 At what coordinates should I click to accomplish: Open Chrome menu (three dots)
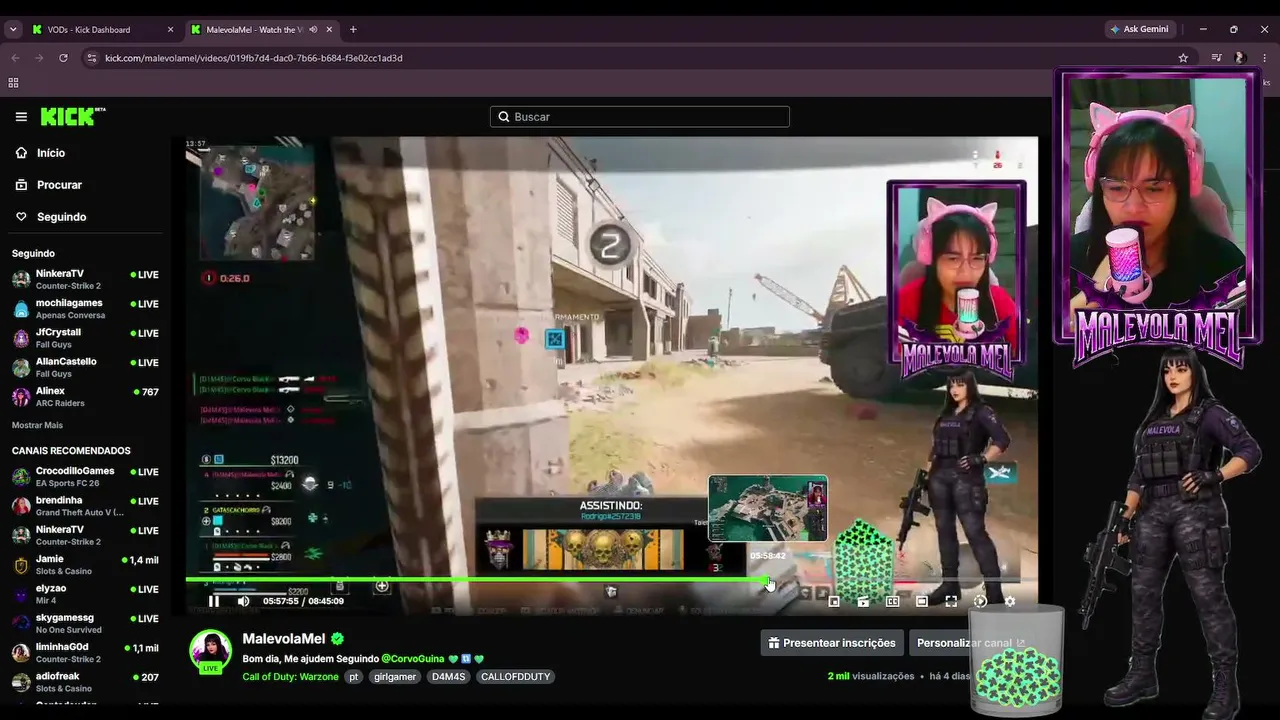1265,58
